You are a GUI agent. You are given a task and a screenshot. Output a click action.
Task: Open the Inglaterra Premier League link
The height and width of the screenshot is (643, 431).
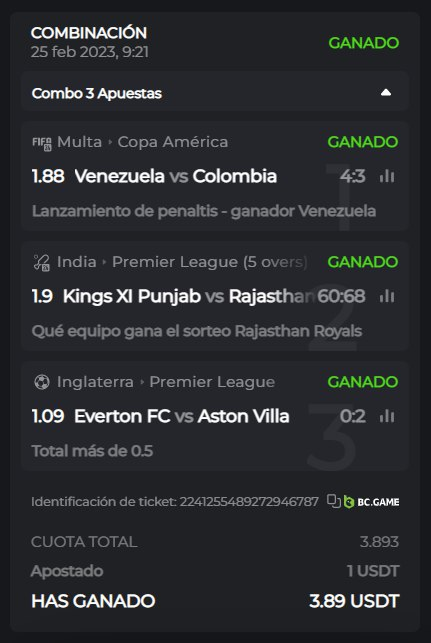[x=212, y=382]
